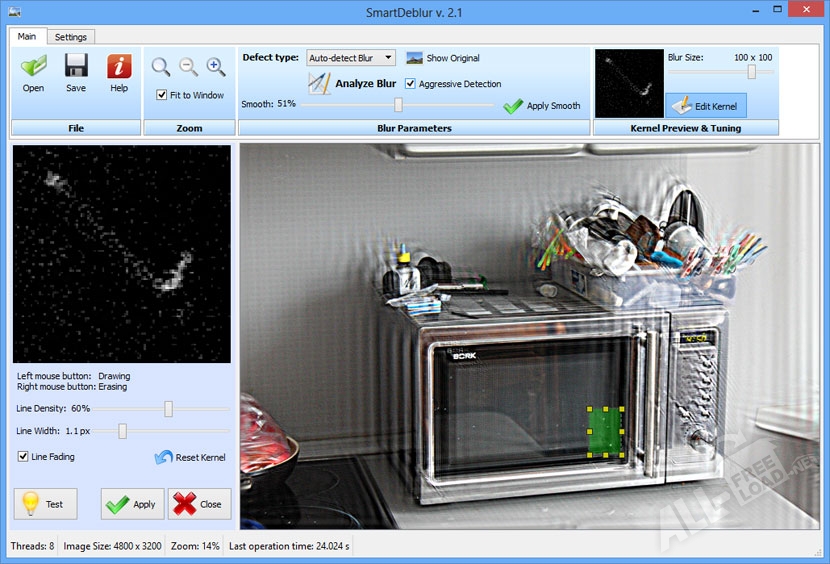Screen dimensions: 830x564
Task: Select the Main tab
Action: (27, 37)
